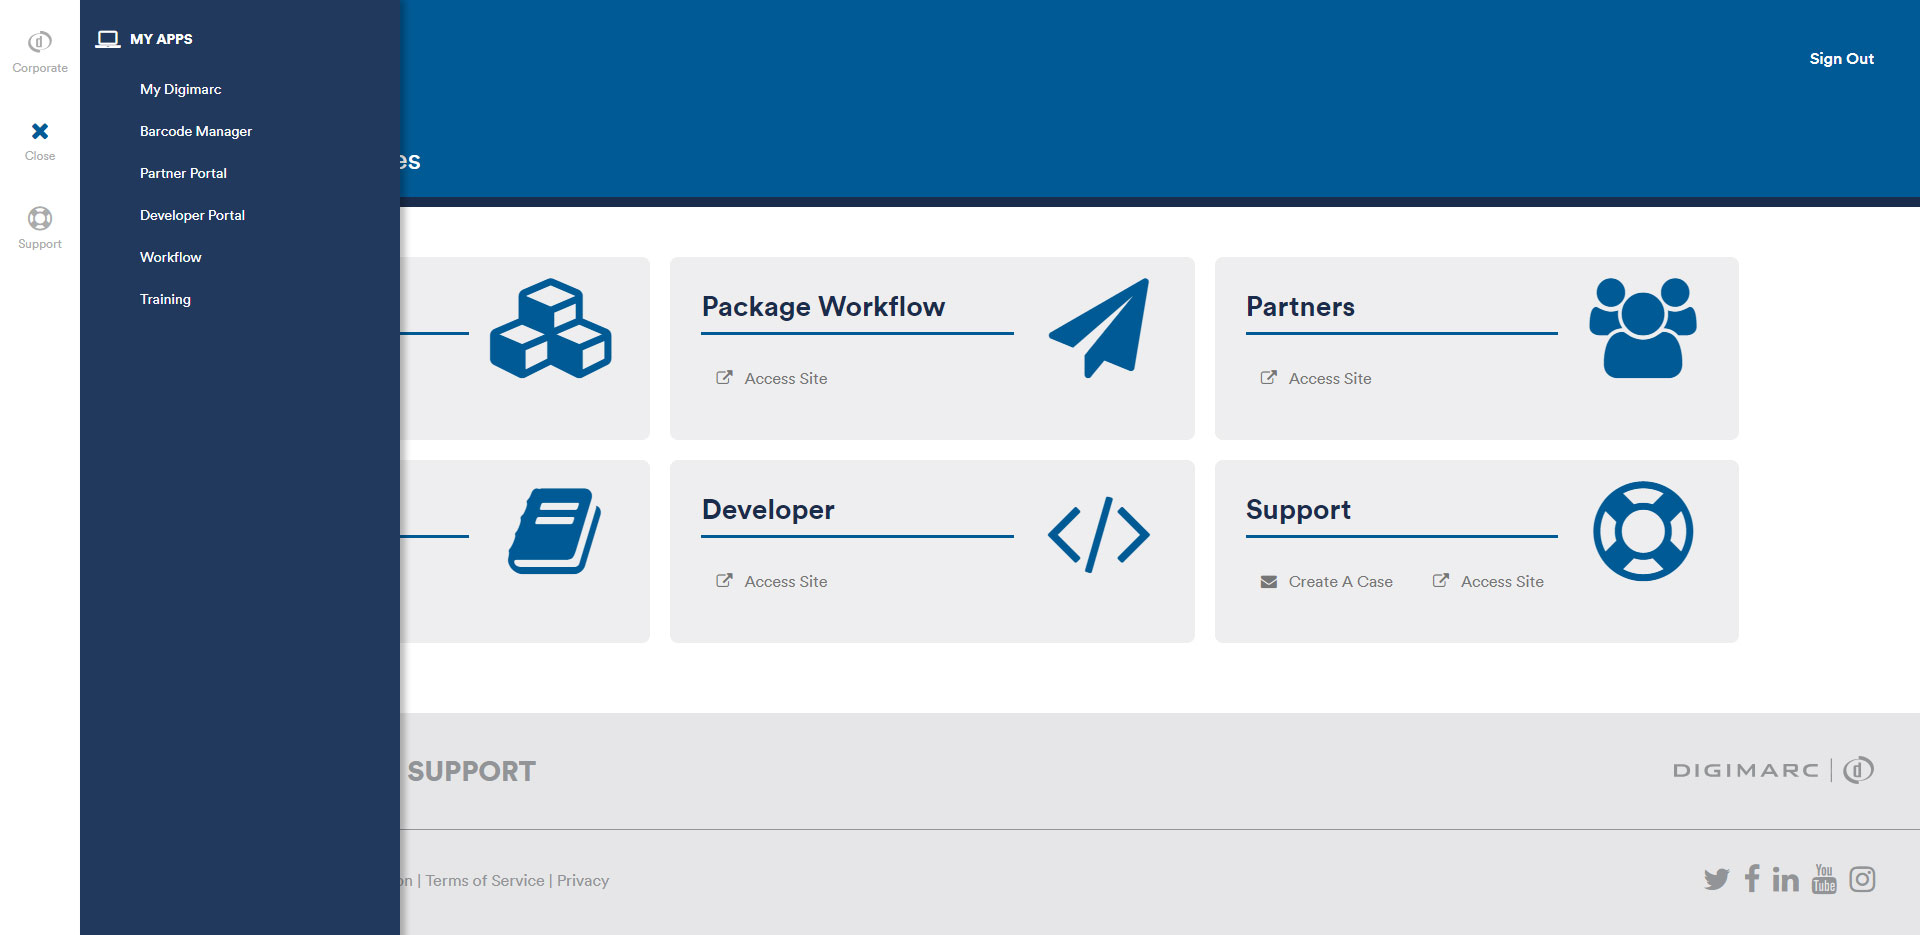Click the Partners people group icon
1920x935 pixels.
tap(1643, 328)
